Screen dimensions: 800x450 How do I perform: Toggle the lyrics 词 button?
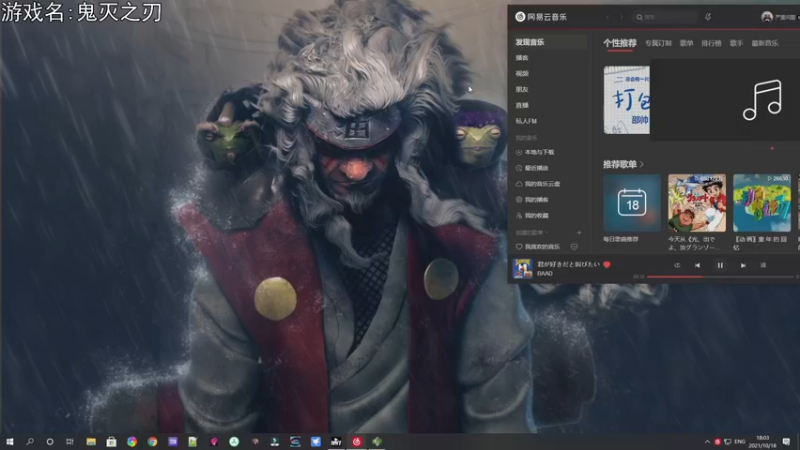point(763,265)
